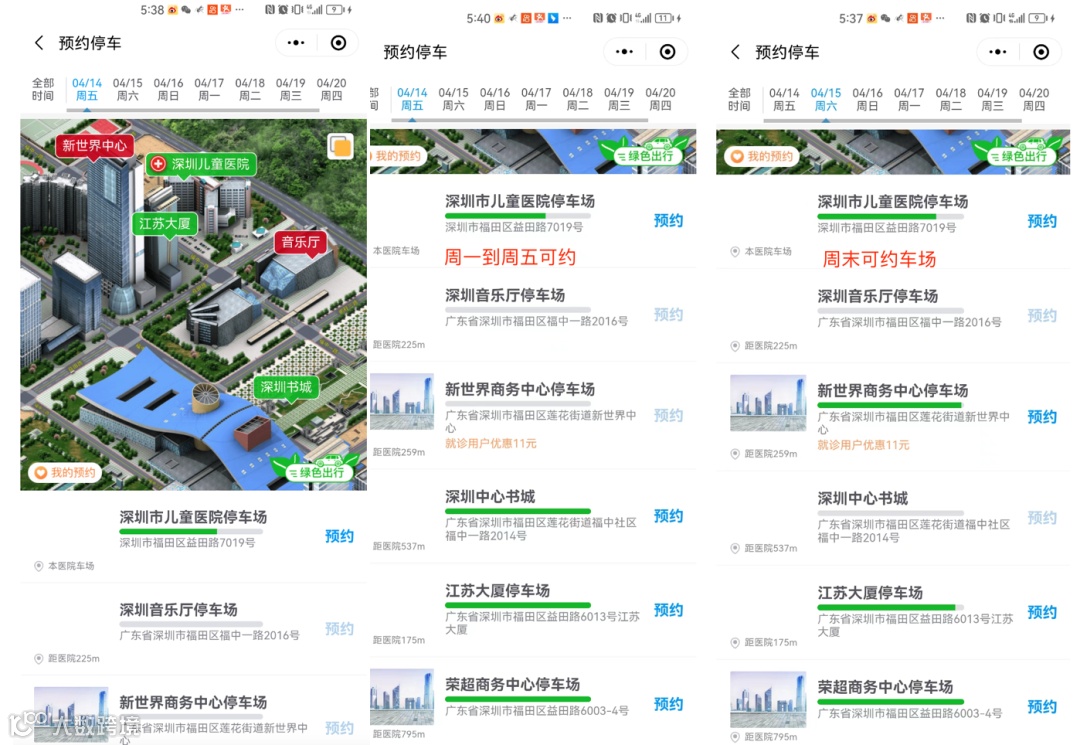Reserve 深圳中心书城 in right screen
This screenshot has height=745, width=1080.
tap(1041, 518)
